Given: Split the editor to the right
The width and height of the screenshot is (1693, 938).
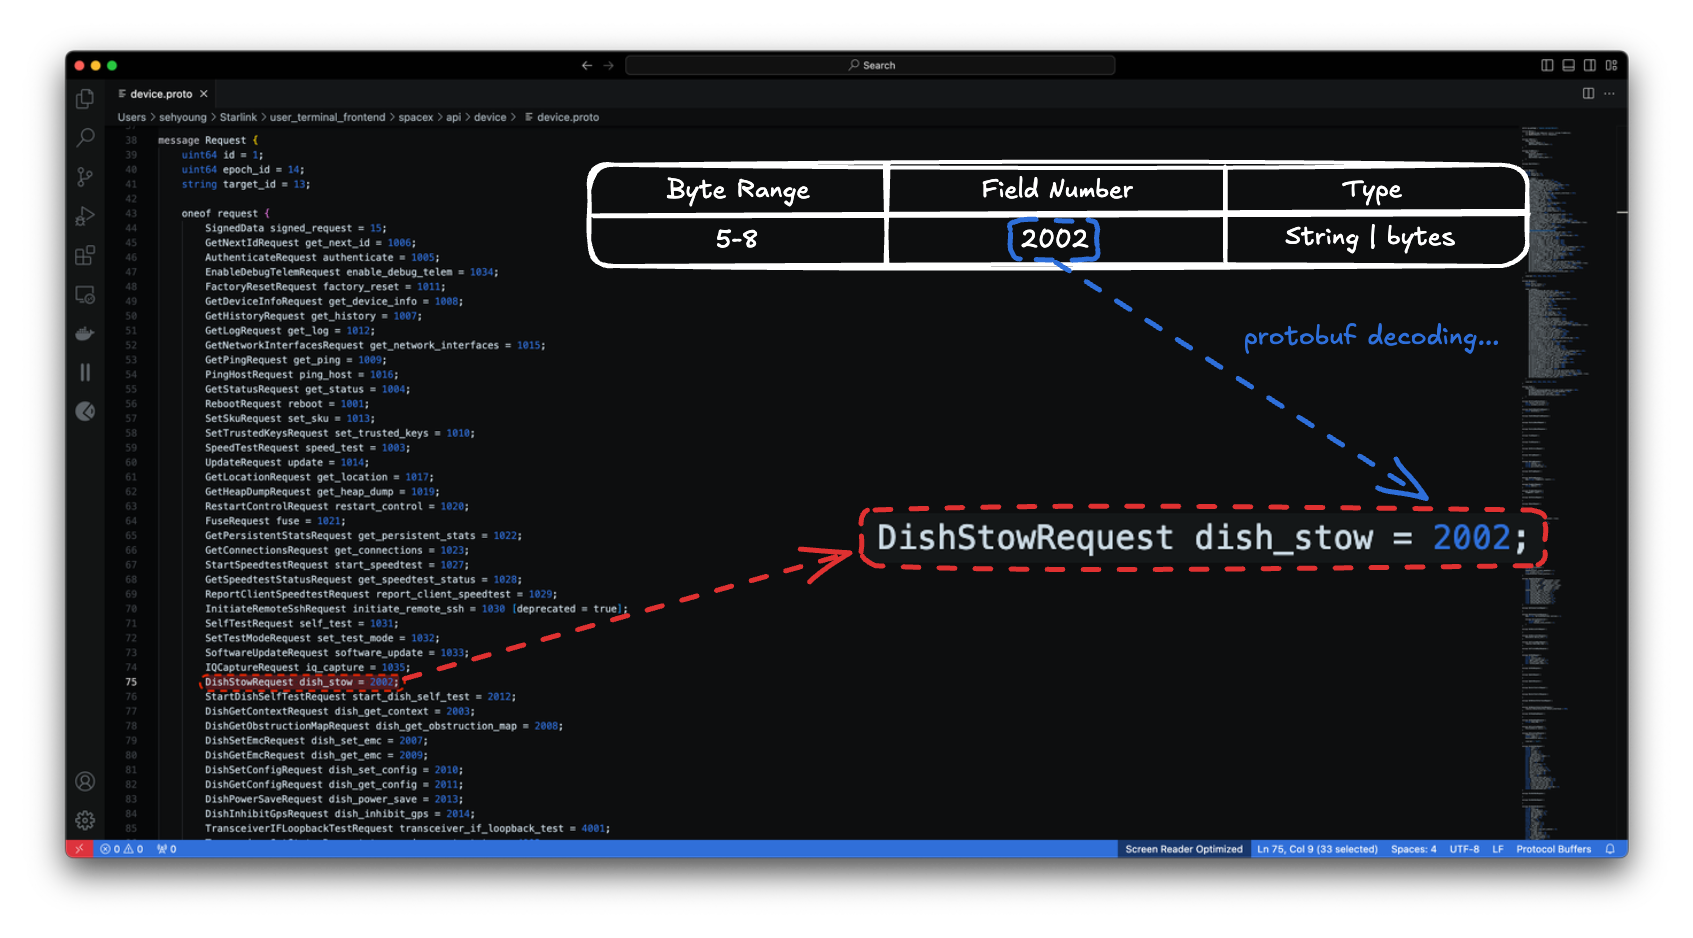Looking at the screenshot, I should coord(1588,93).
